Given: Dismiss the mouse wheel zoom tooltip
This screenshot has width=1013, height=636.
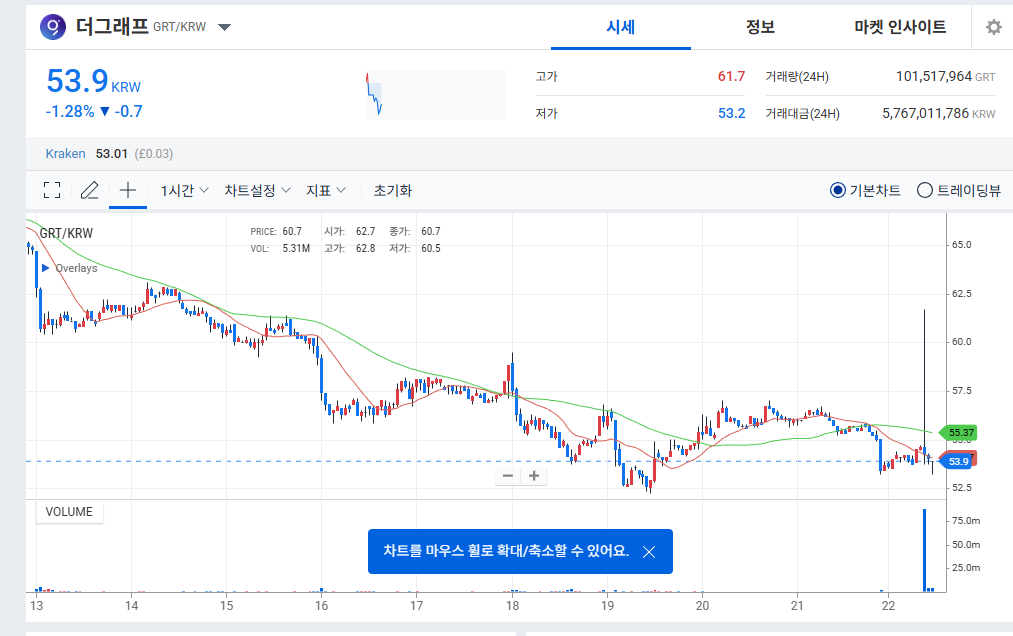Looking at the screenshot, I should pos(649,552).
